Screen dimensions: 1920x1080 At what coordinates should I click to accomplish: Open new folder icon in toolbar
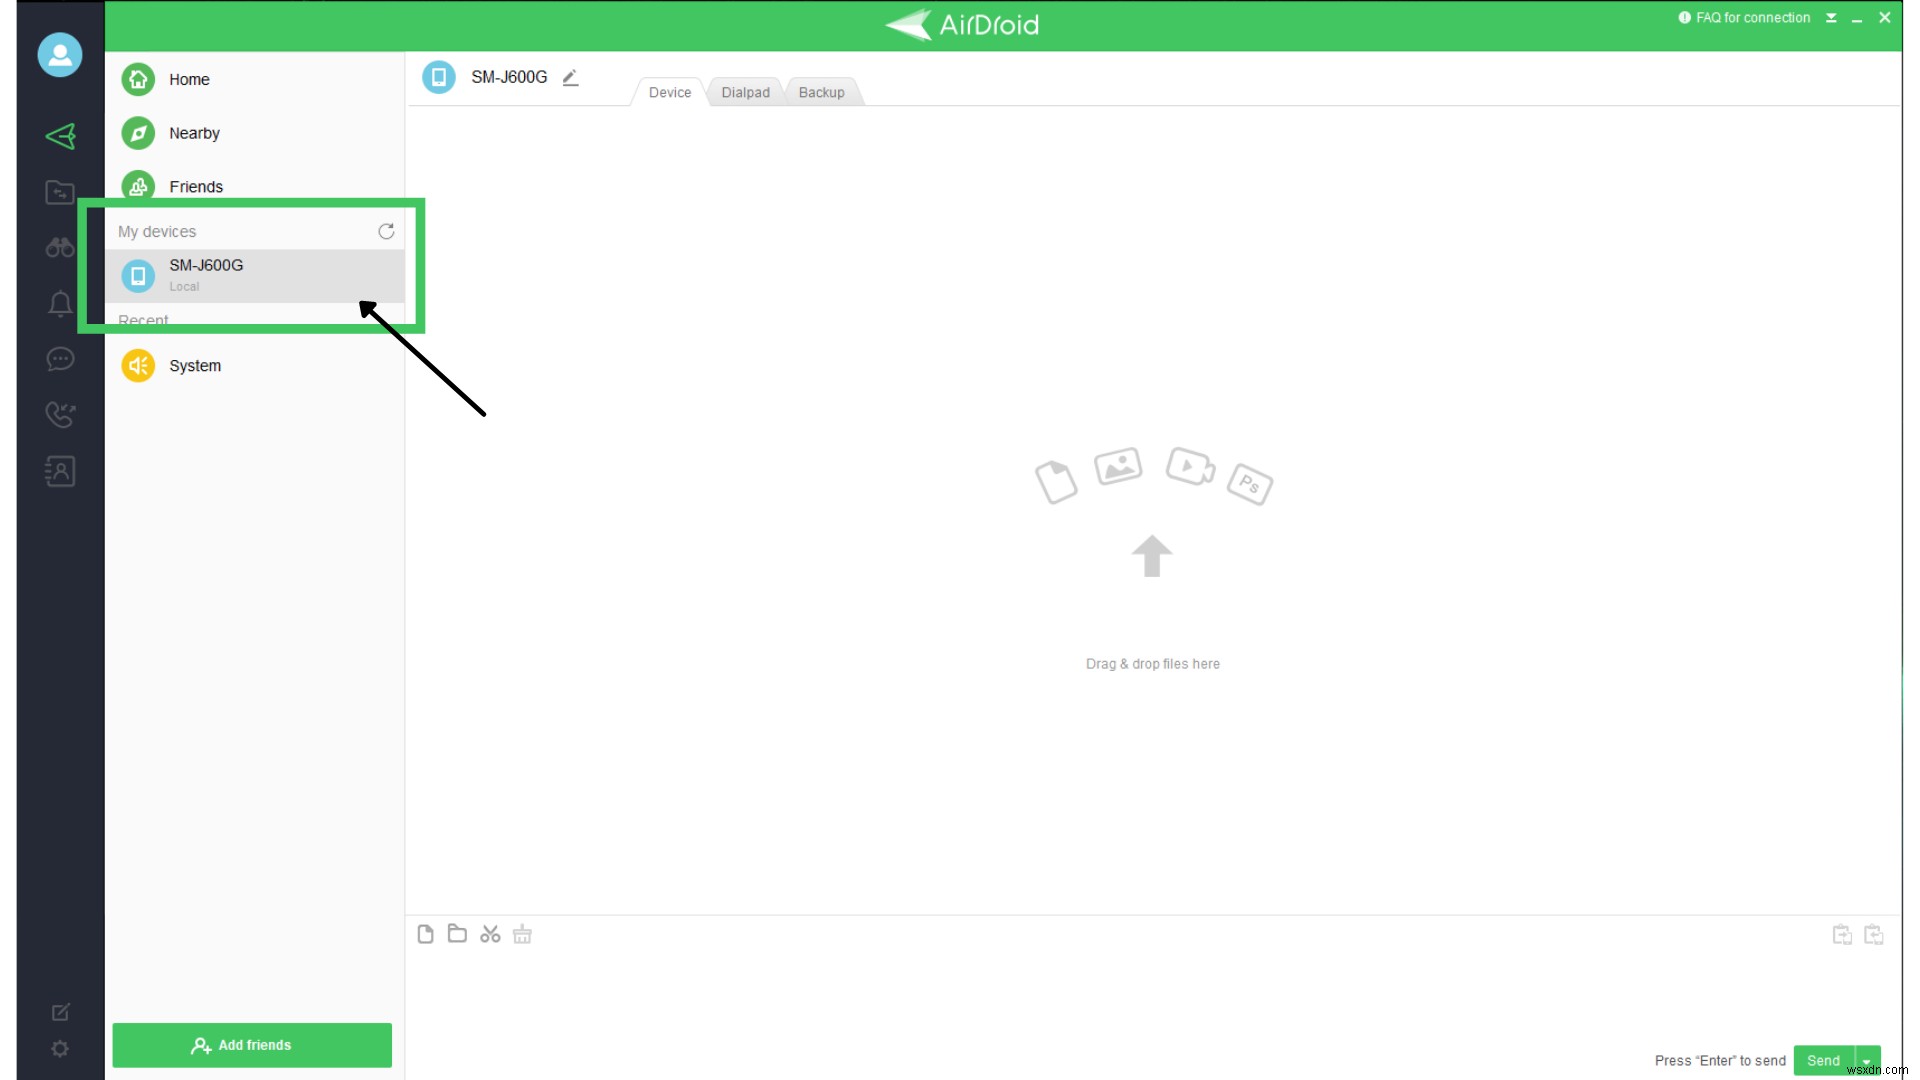click(456, 934)
